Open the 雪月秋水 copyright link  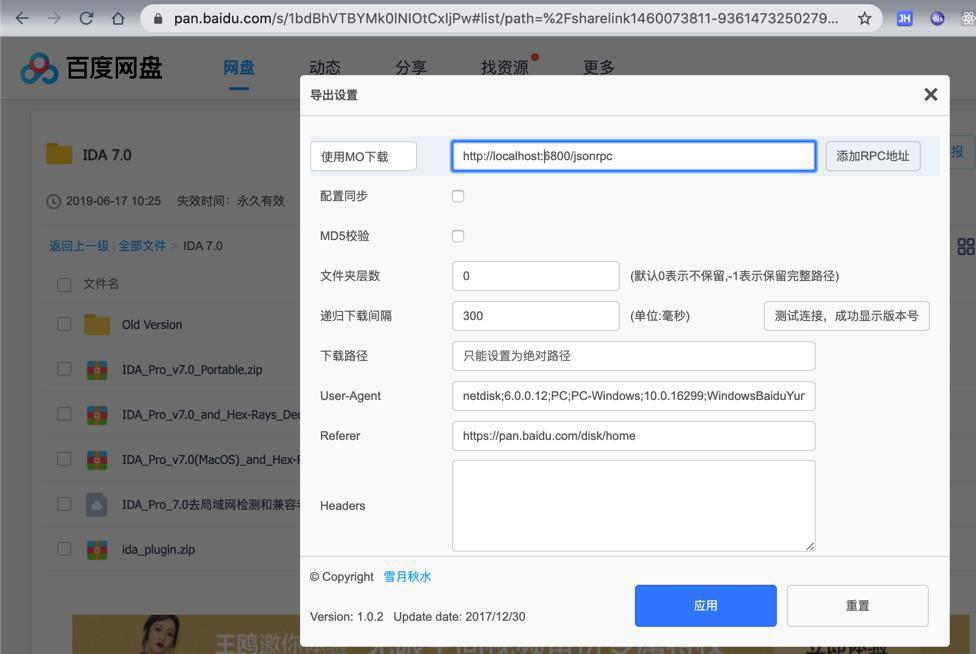(x=407, y=577)
